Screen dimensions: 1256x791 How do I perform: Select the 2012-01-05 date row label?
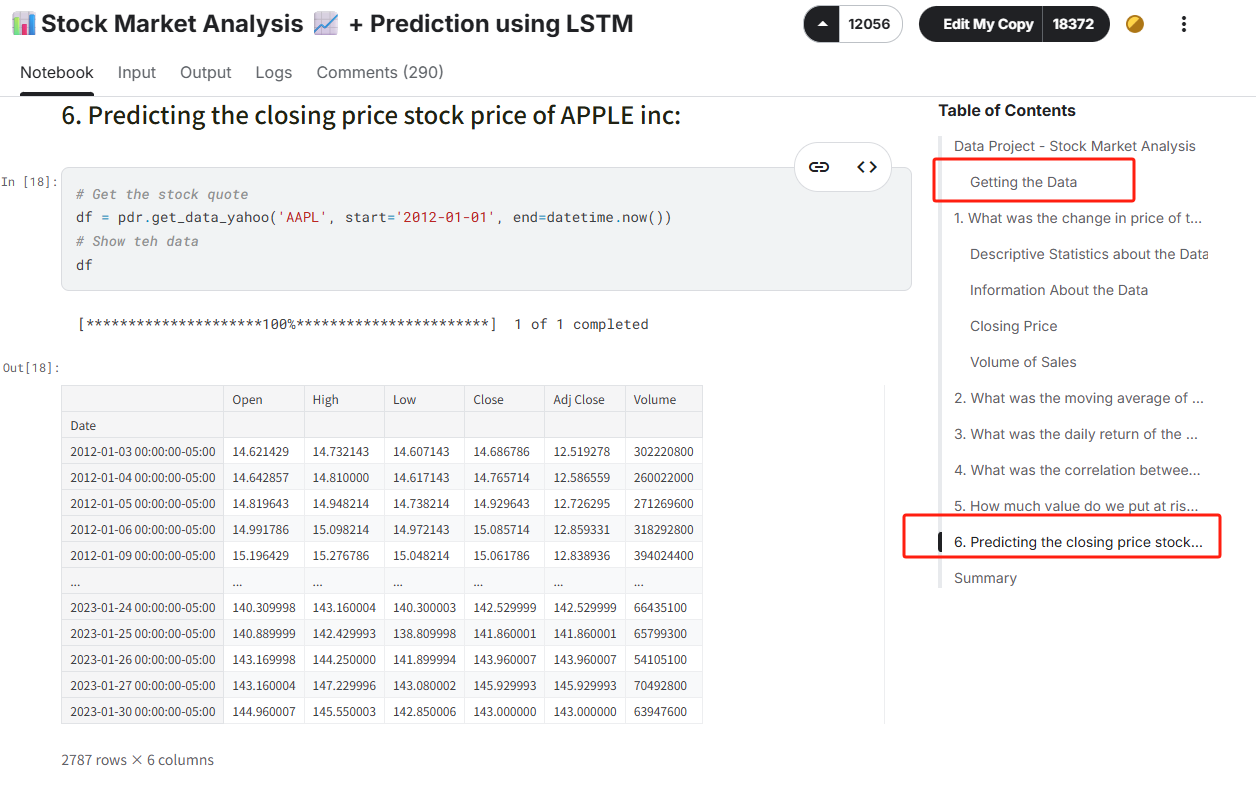(142, 503)
